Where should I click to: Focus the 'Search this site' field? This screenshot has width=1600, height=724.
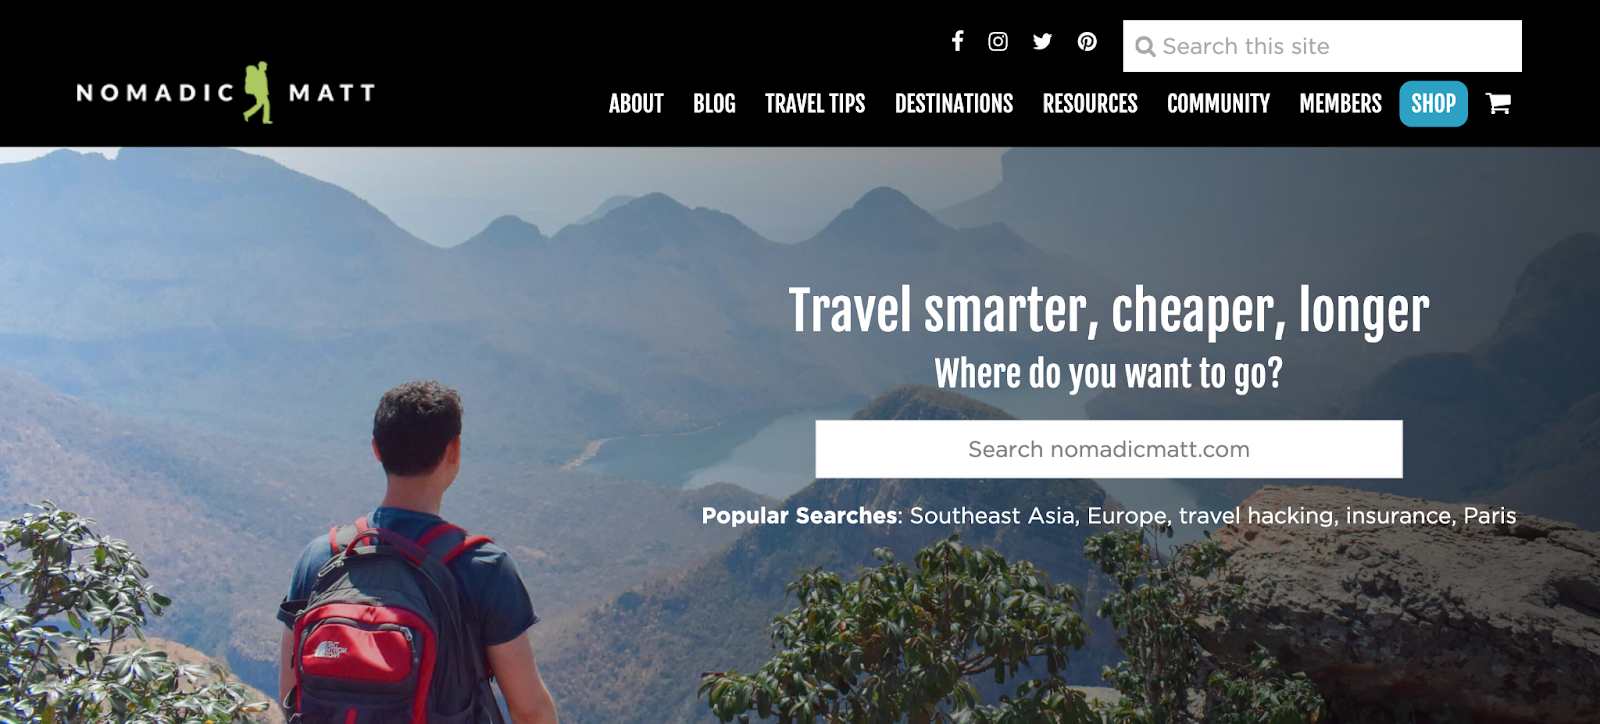pos(1322,46)
